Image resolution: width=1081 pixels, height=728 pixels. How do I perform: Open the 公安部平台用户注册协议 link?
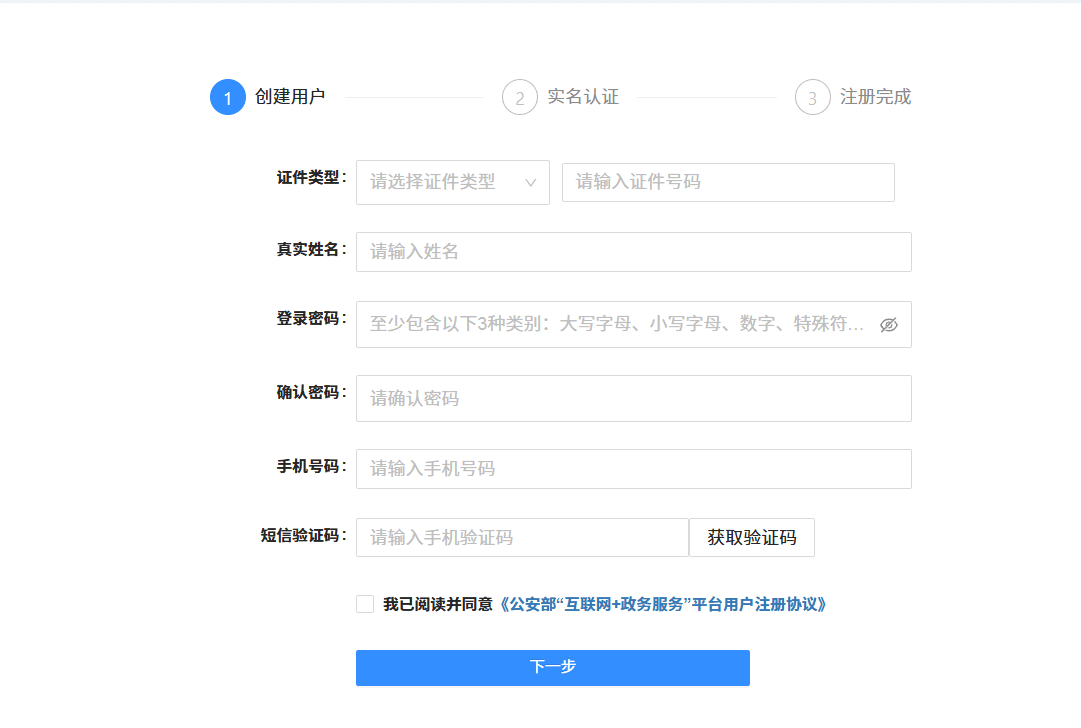(x=663, y=604)
